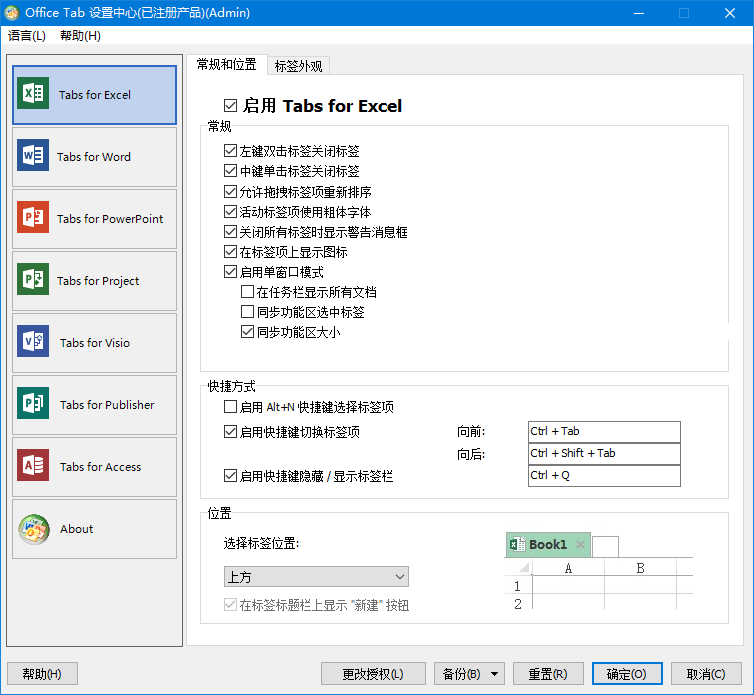Open the Tabs for Word section
Screen dimensions: 754x695
(x=94, y=157)
